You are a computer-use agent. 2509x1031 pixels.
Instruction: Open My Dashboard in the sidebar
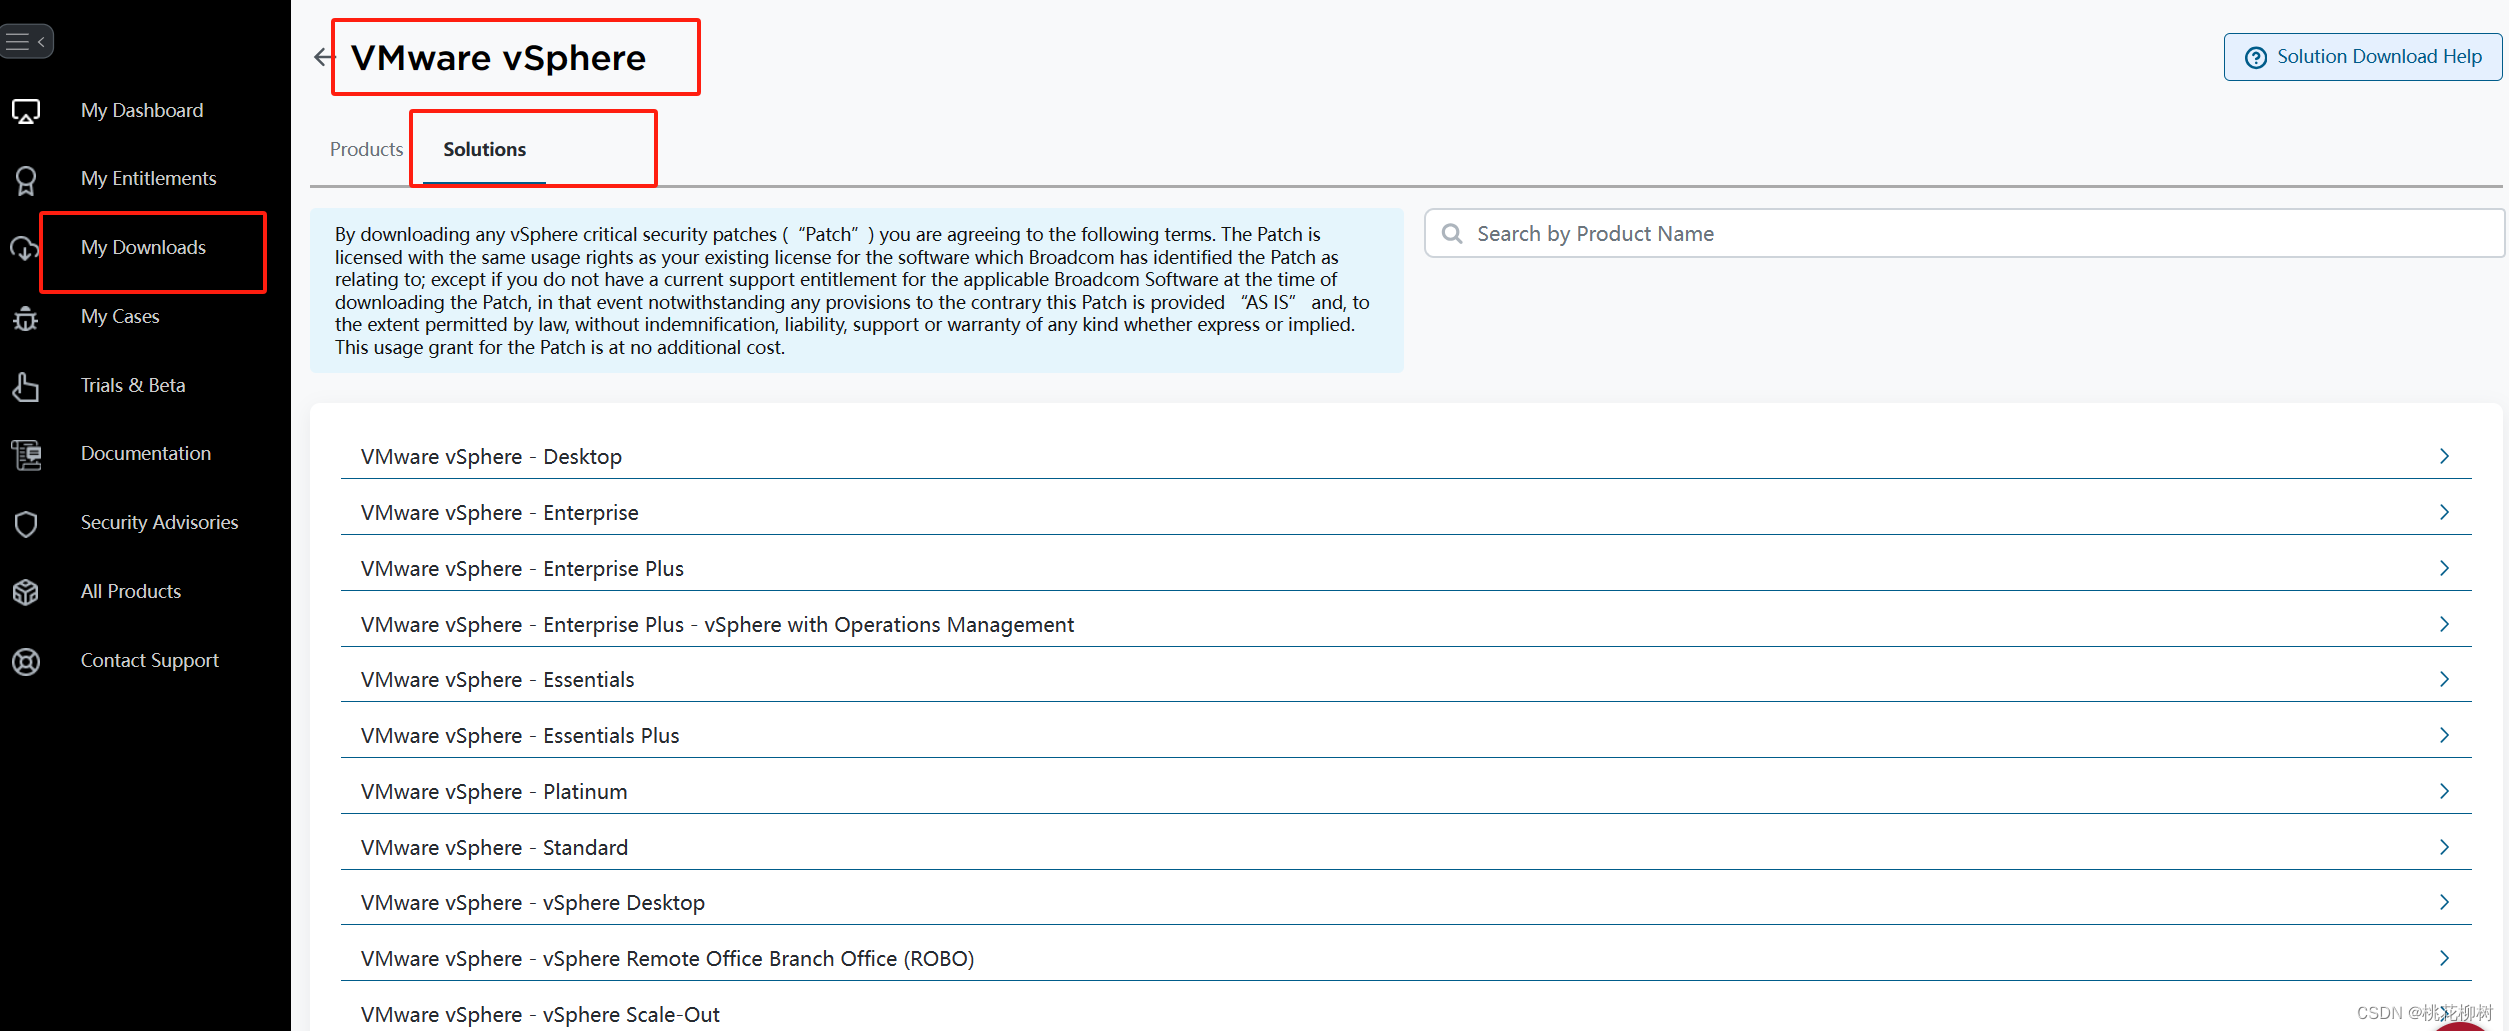(142, 110)
